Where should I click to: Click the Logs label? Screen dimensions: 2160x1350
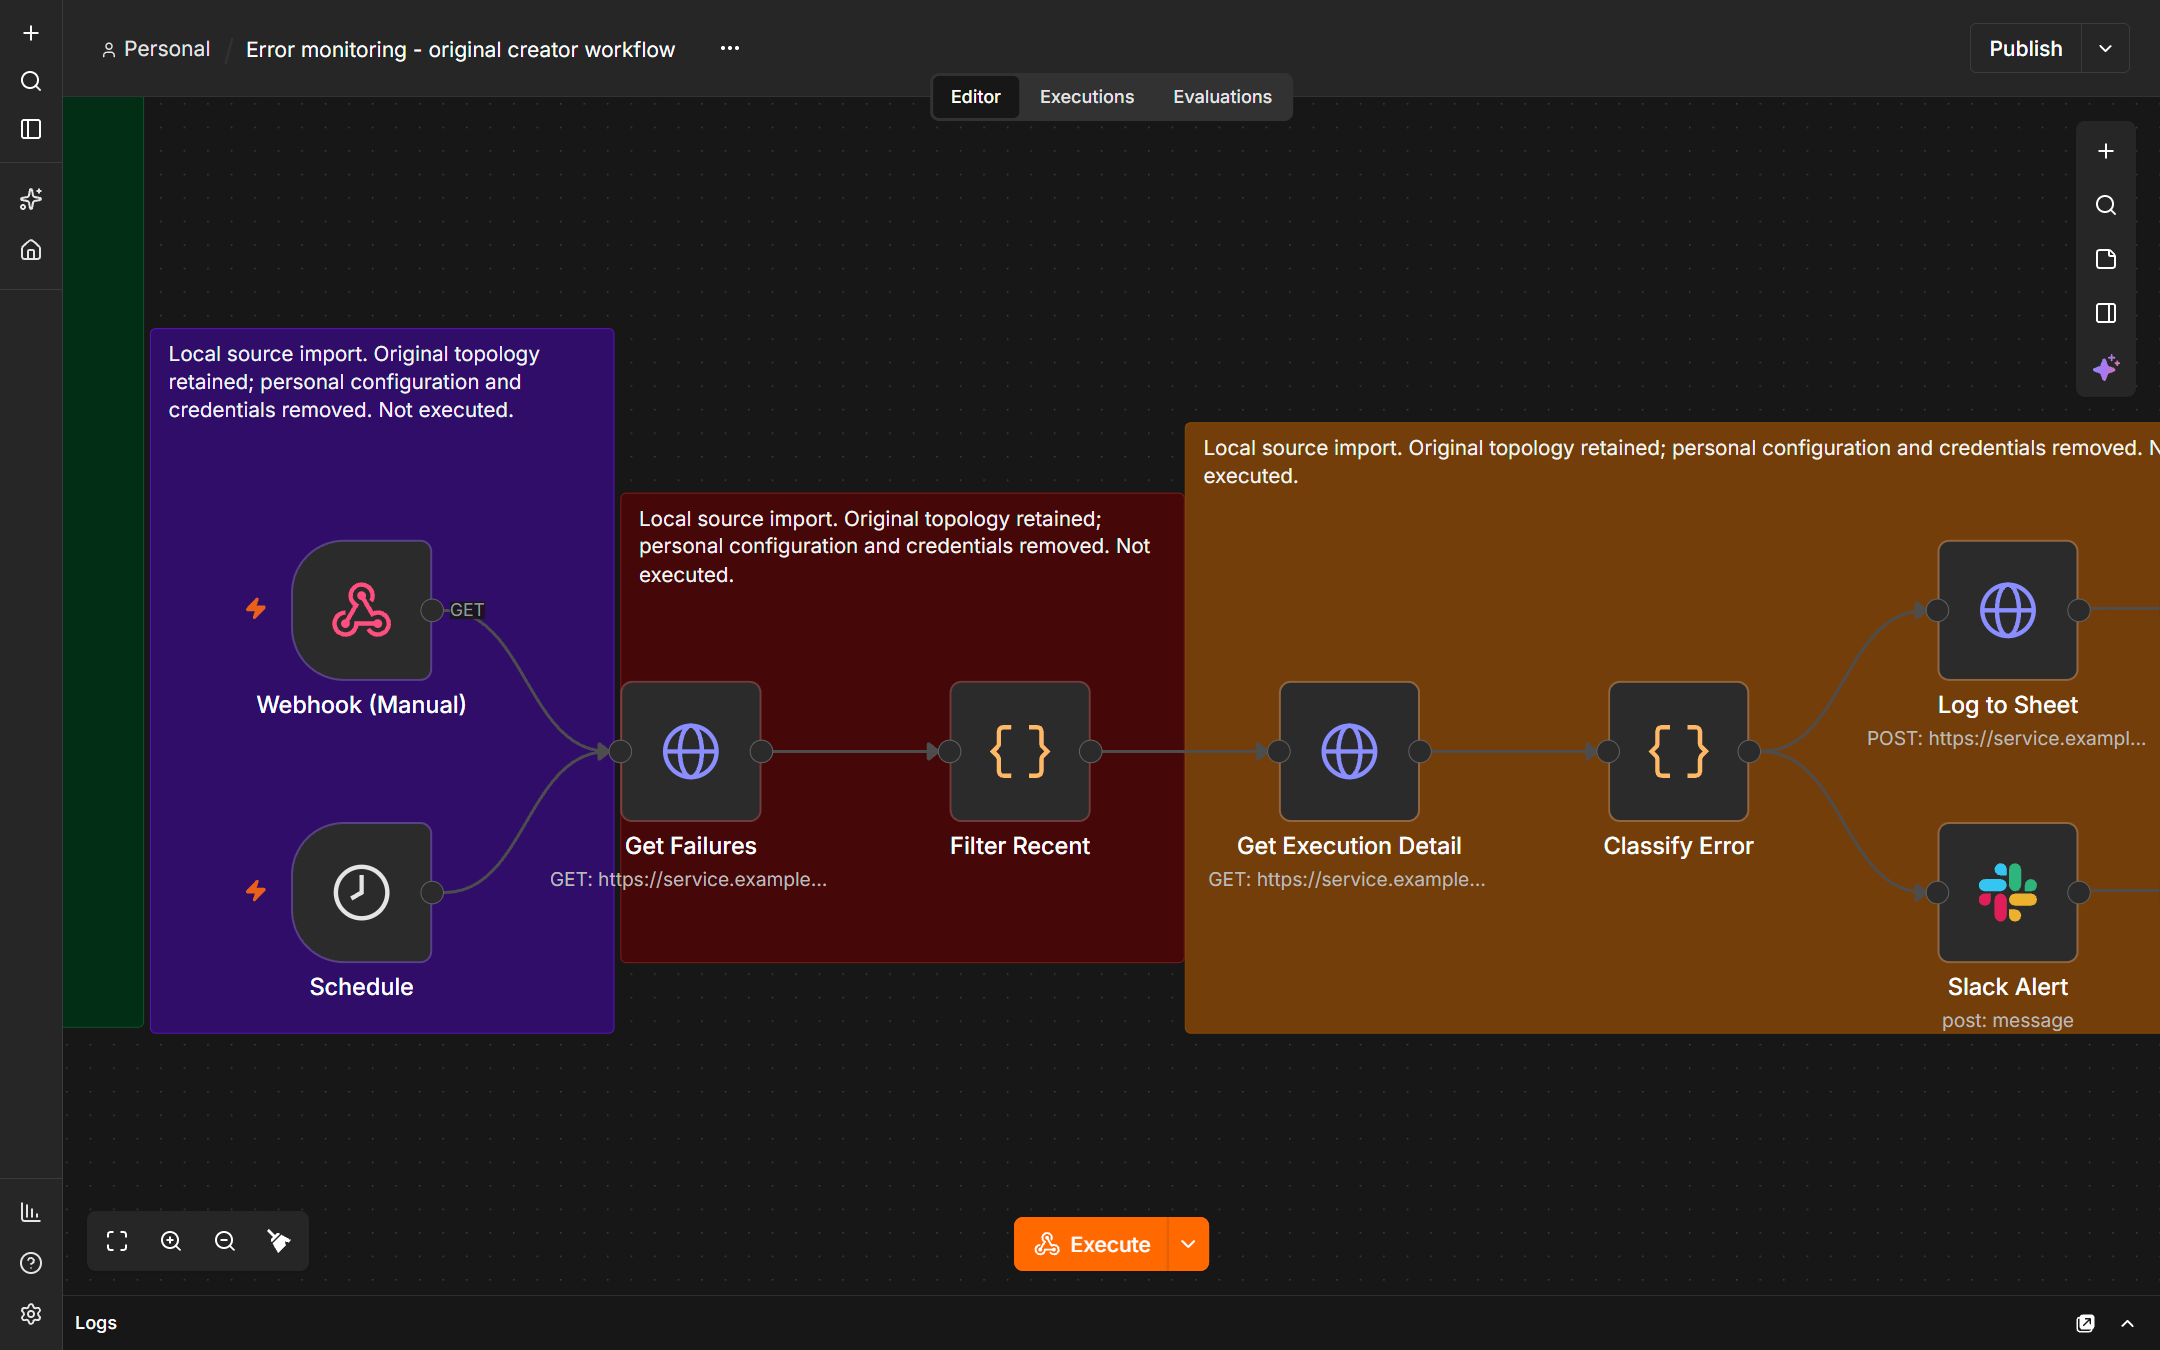click(x=96, y=1322)
